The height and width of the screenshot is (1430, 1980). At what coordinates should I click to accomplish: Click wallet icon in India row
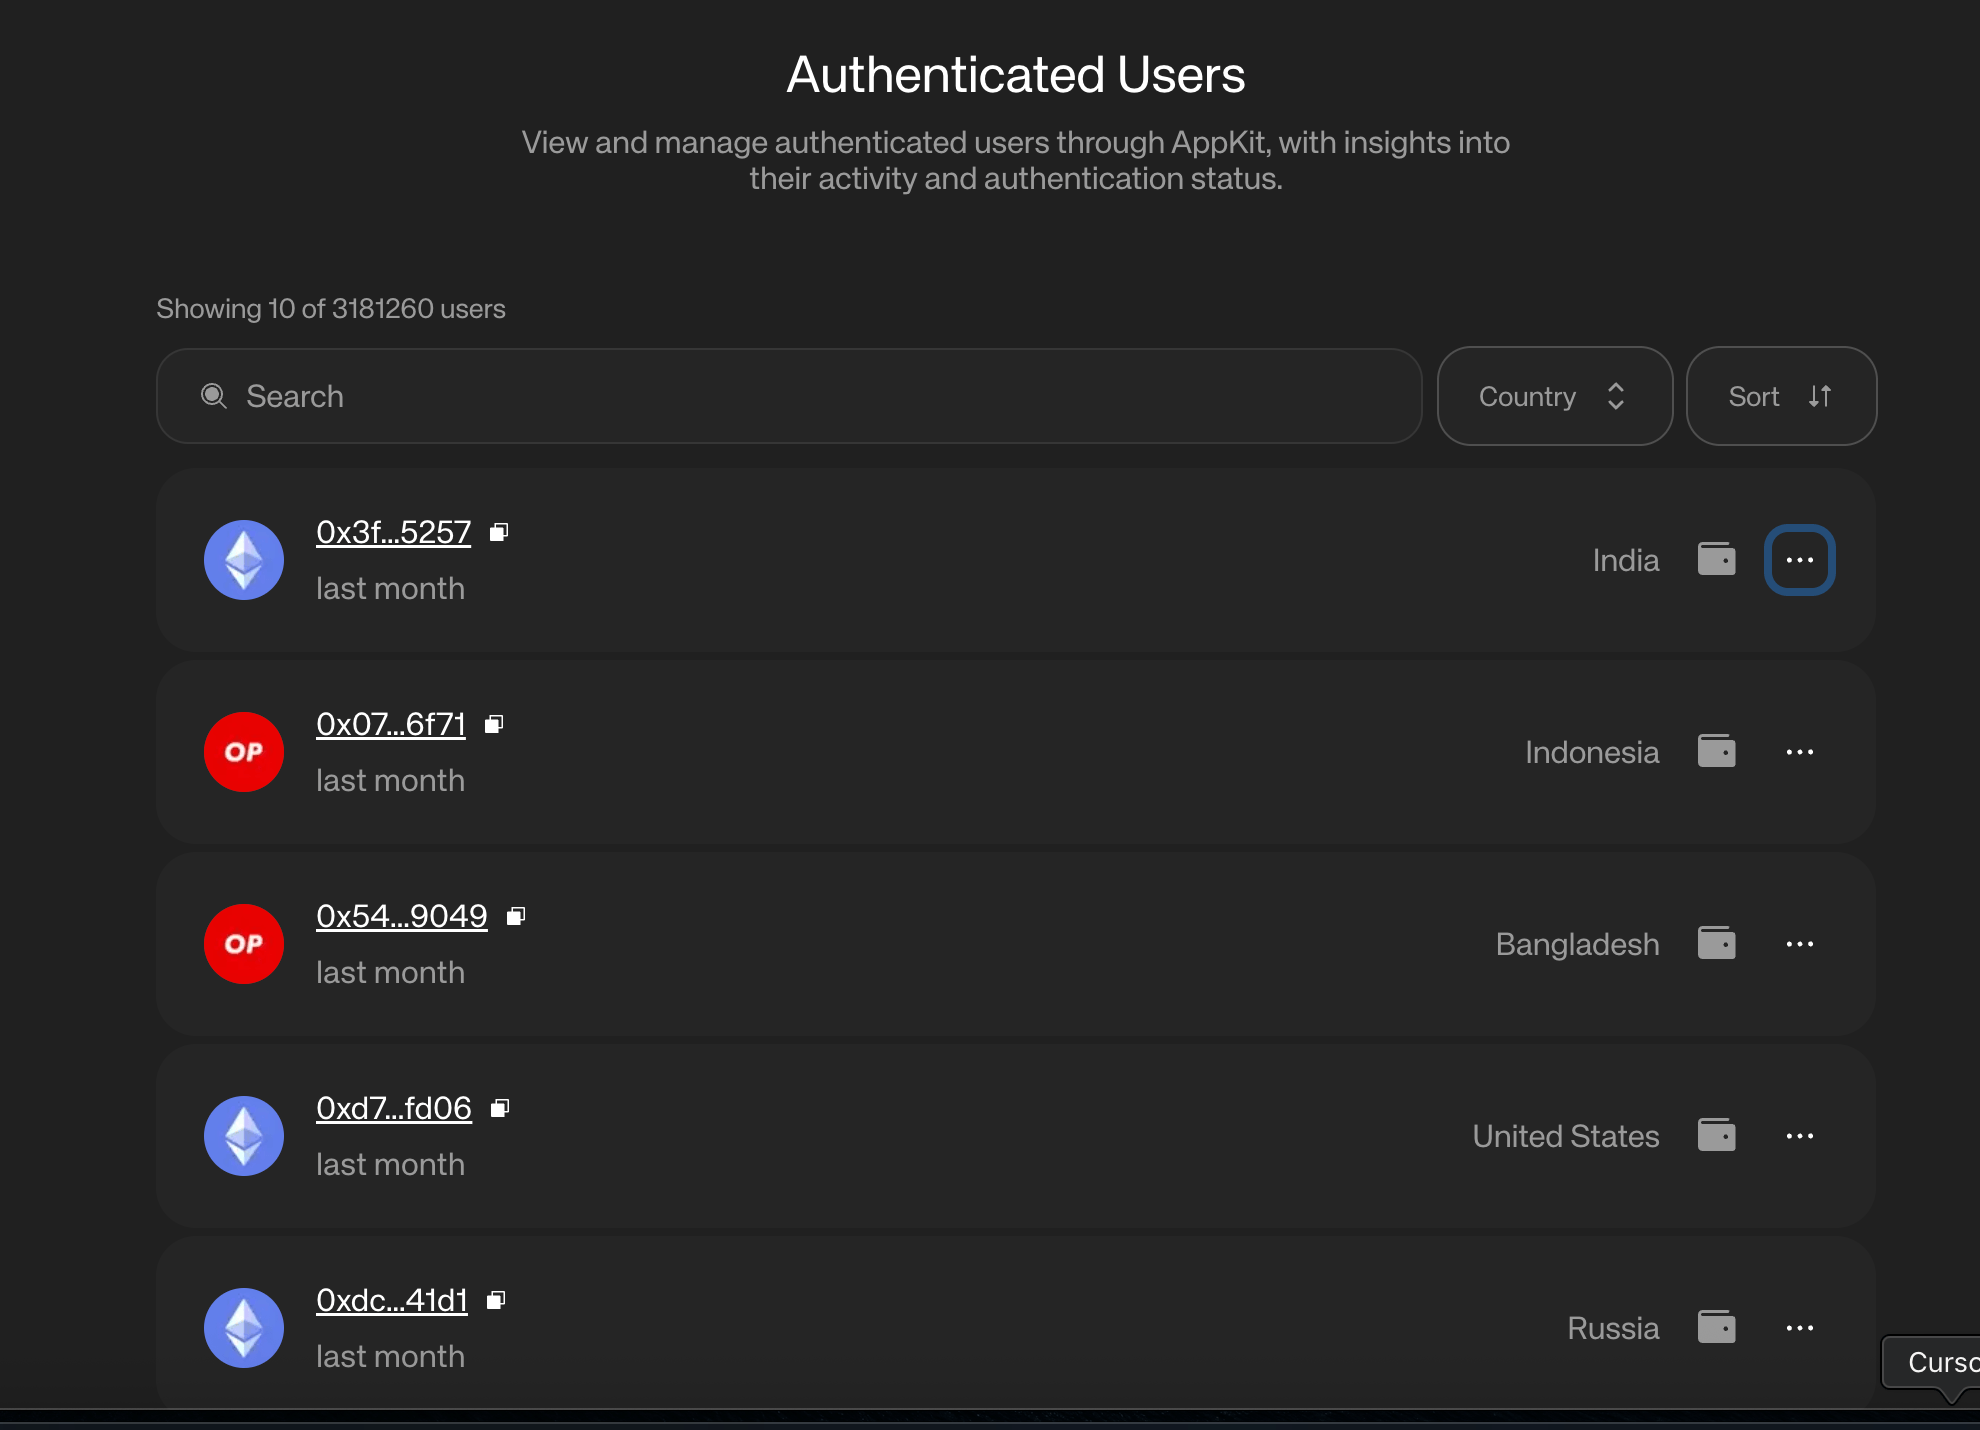click(1716, 559)
